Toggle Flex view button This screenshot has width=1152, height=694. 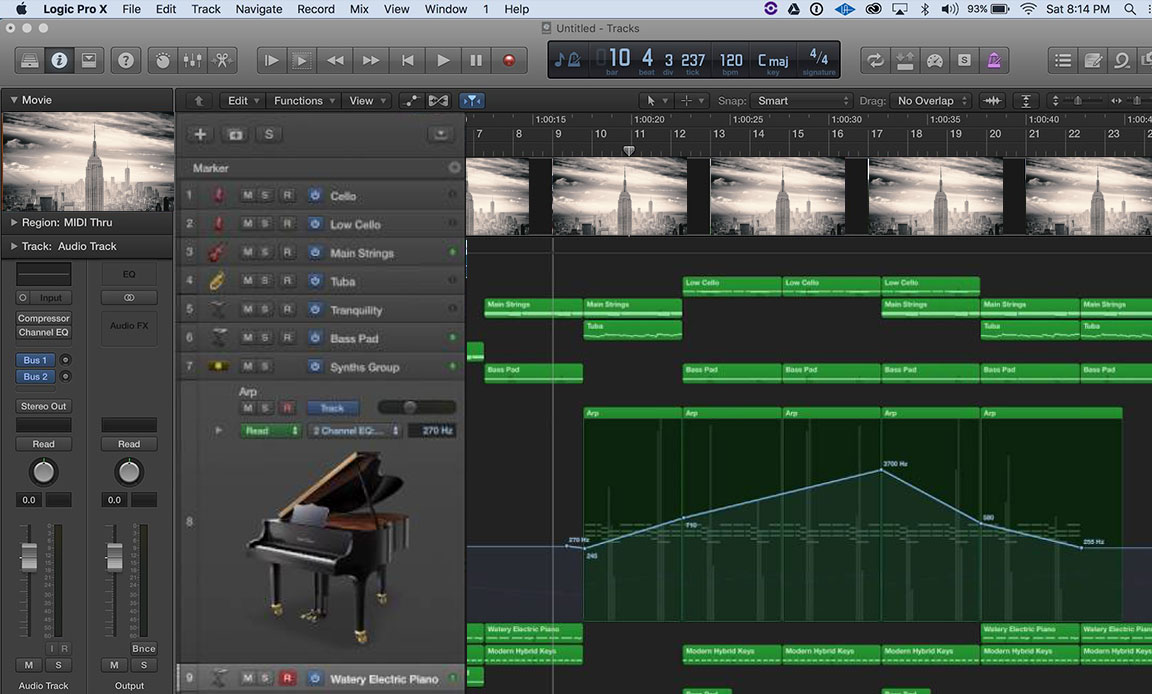[x=439, y=101]
